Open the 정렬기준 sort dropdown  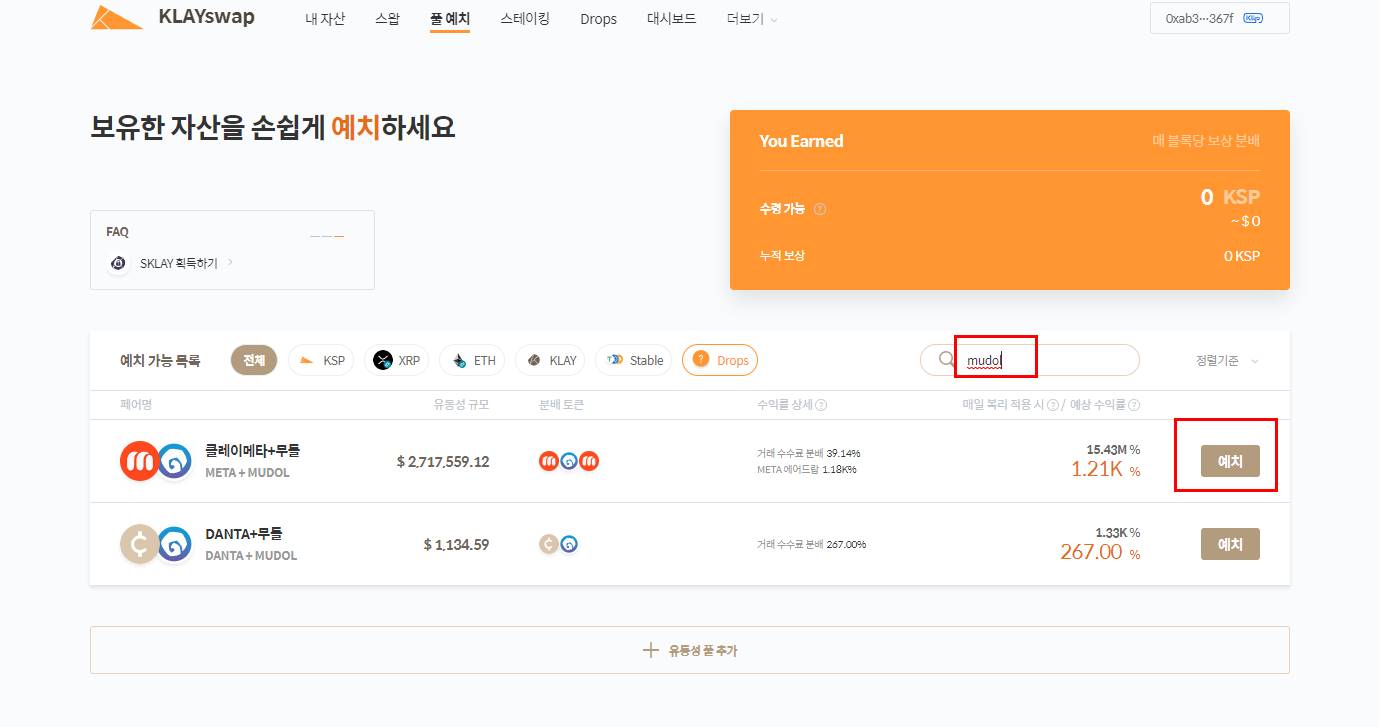click(1227, 360)
